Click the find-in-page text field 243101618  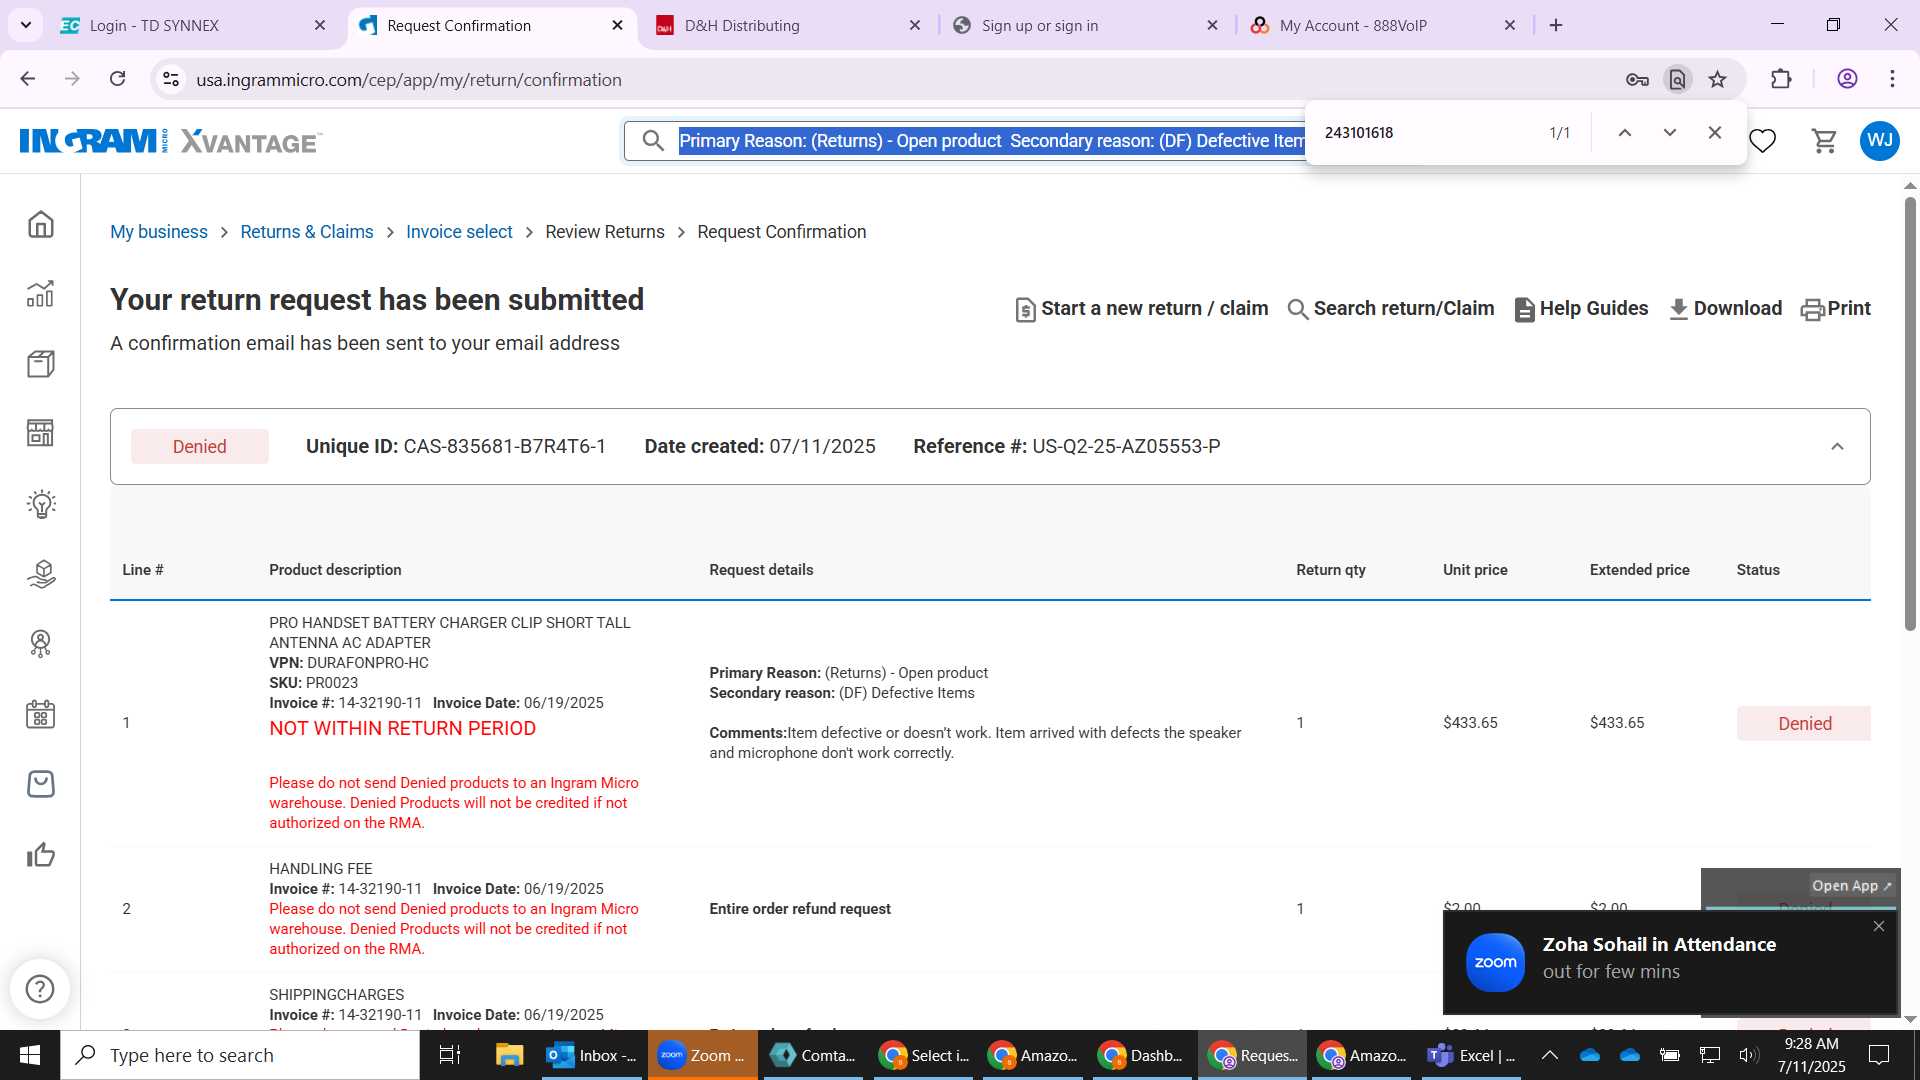tap(1425, 133)
